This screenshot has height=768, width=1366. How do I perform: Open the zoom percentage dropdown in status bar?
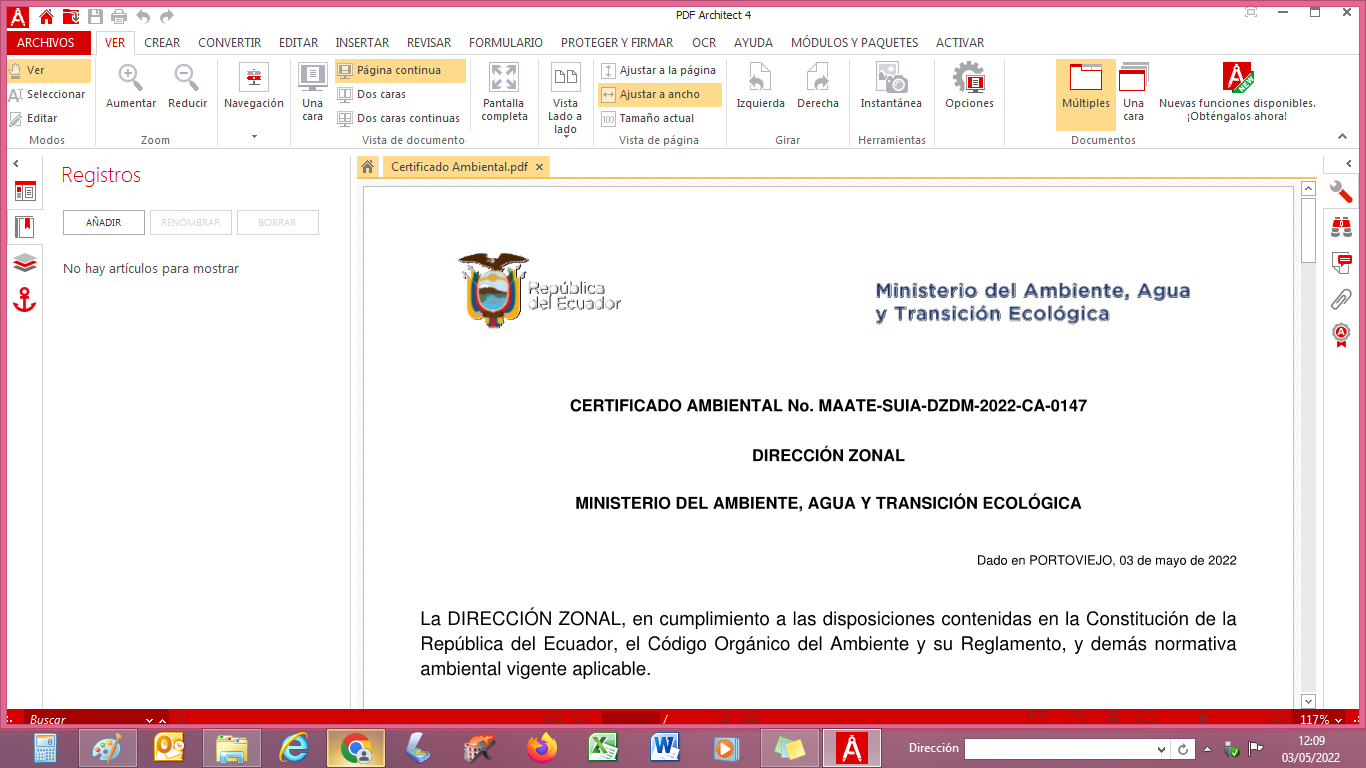1336,720
